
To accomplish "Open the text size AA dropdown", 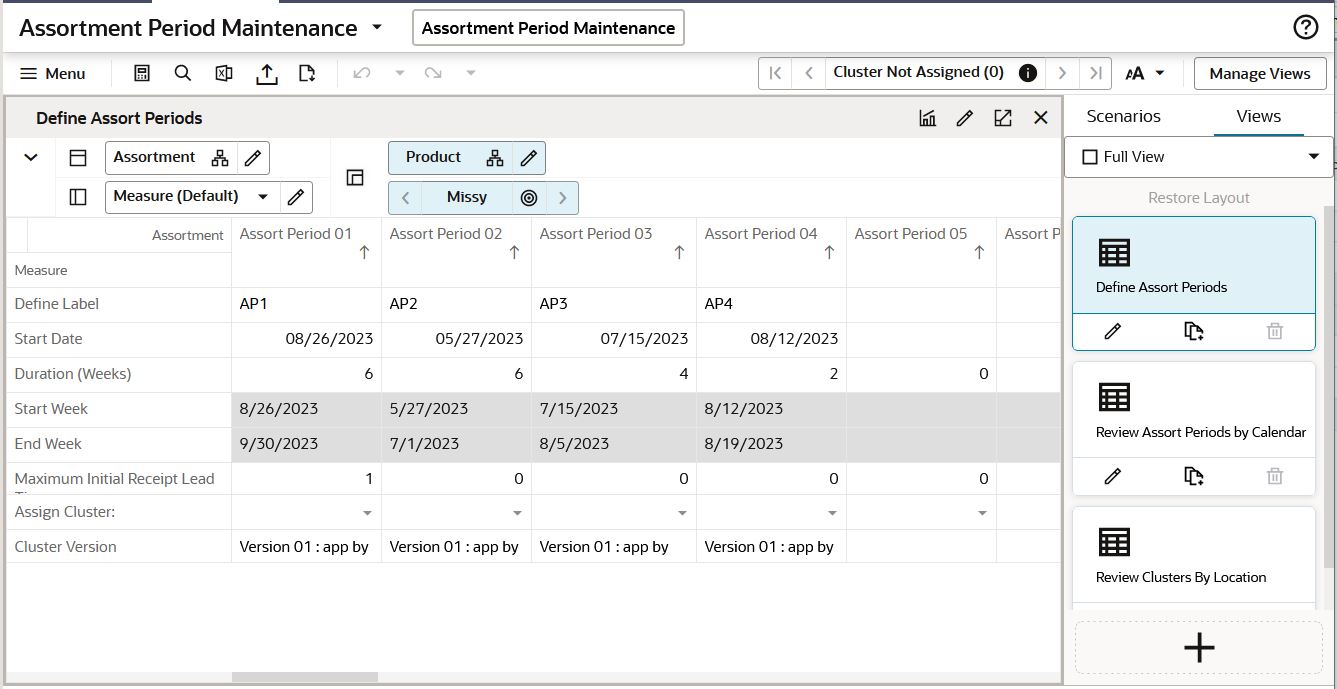I will click(x=1145, y=73).
